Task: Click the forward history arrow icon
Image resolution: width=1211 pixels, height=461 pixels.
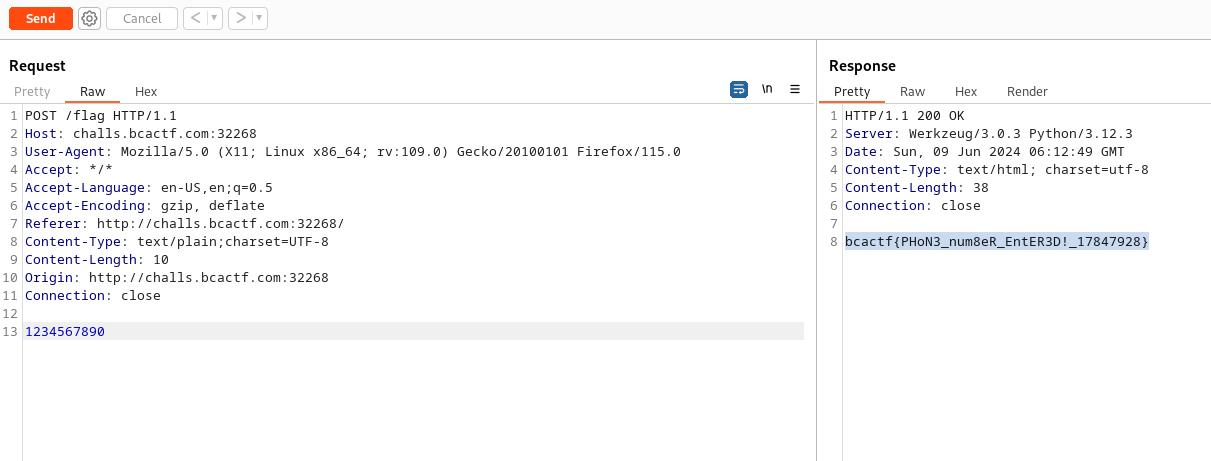Action: [x=240, y=18]
